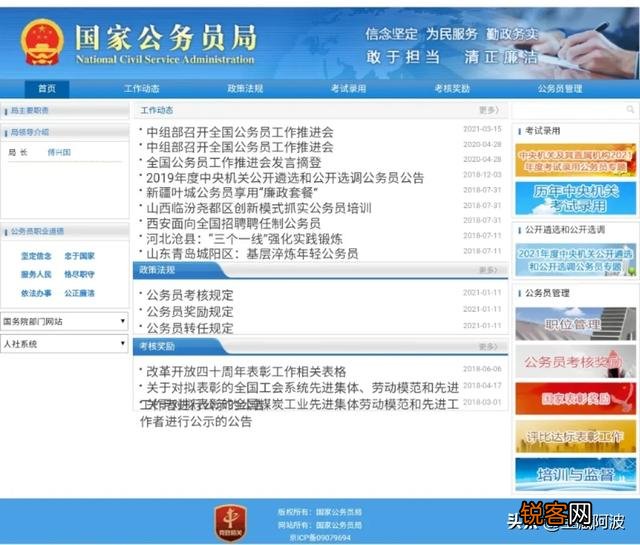Click 局领导介绍 sidebar heading

(29, 132)
